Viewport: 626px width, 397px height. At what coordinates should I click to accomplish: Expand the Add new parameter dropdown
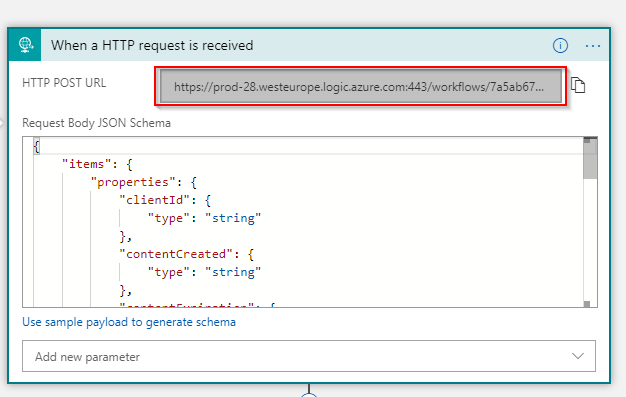(x=309, y=356)
